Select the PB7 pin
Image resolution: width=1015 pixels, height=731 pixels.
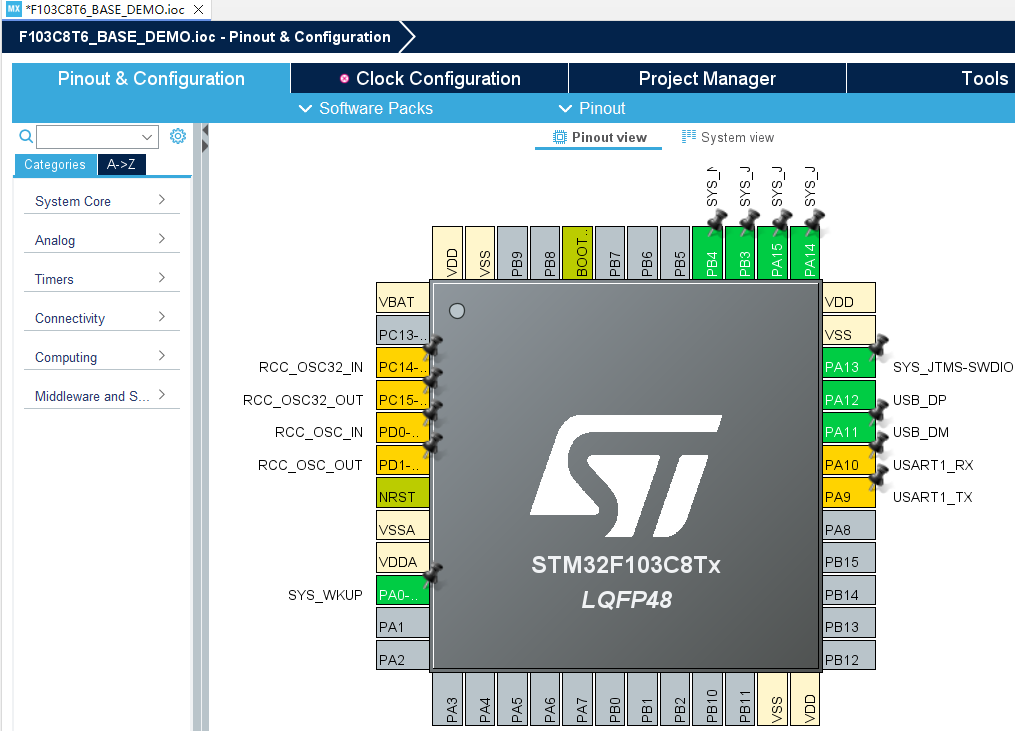610,253
